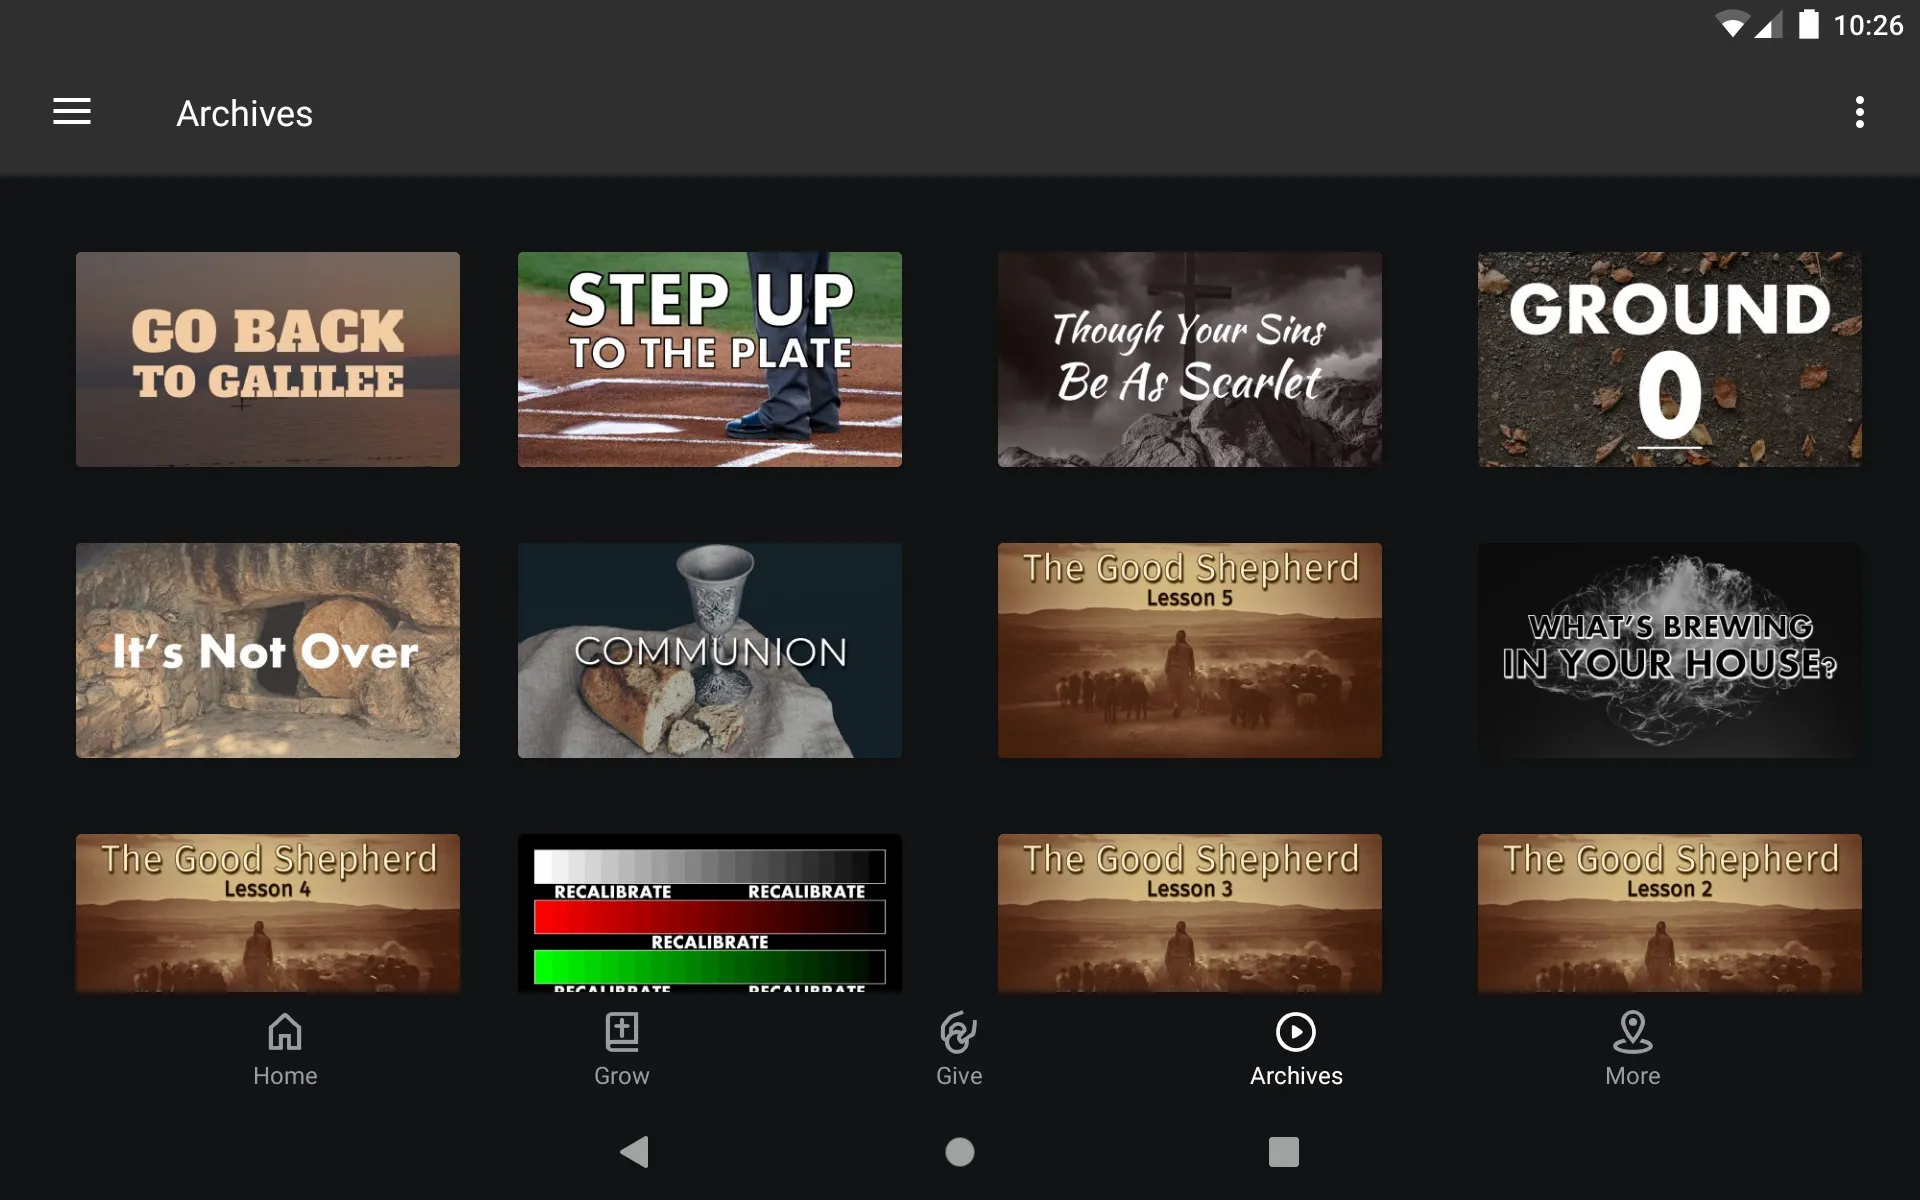1920x1200 pixels.
Task: Open the Home tab
Action: coord(285,1048)
